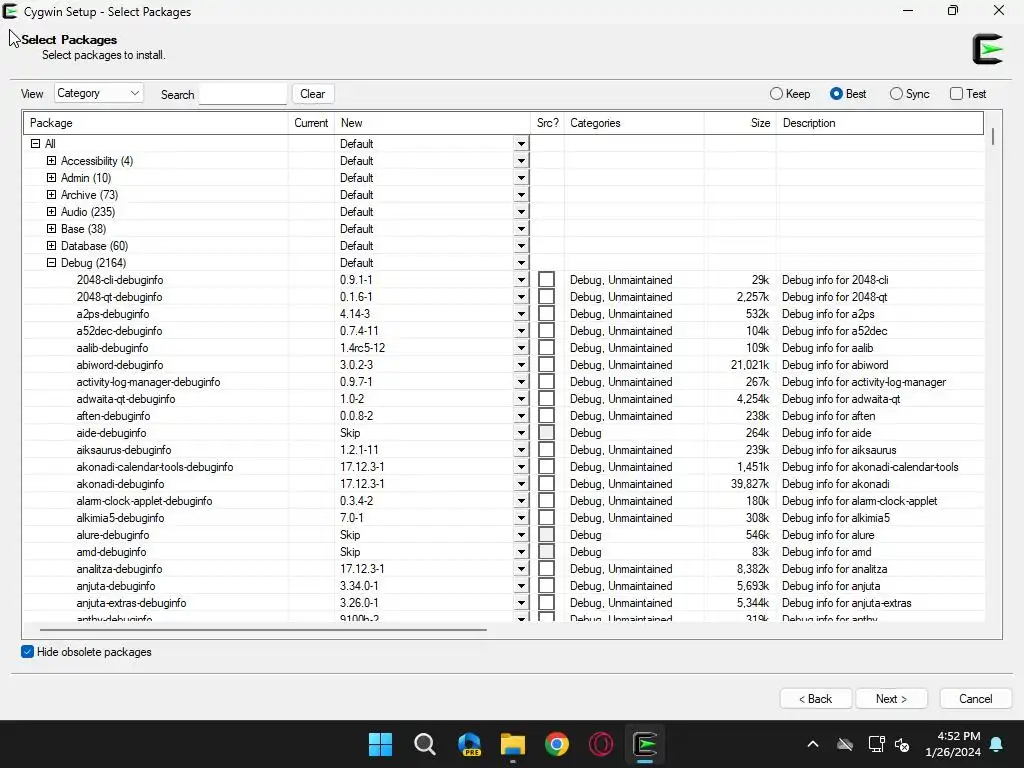Click the horizontal scrollbar of package list

tap(263, 630)
